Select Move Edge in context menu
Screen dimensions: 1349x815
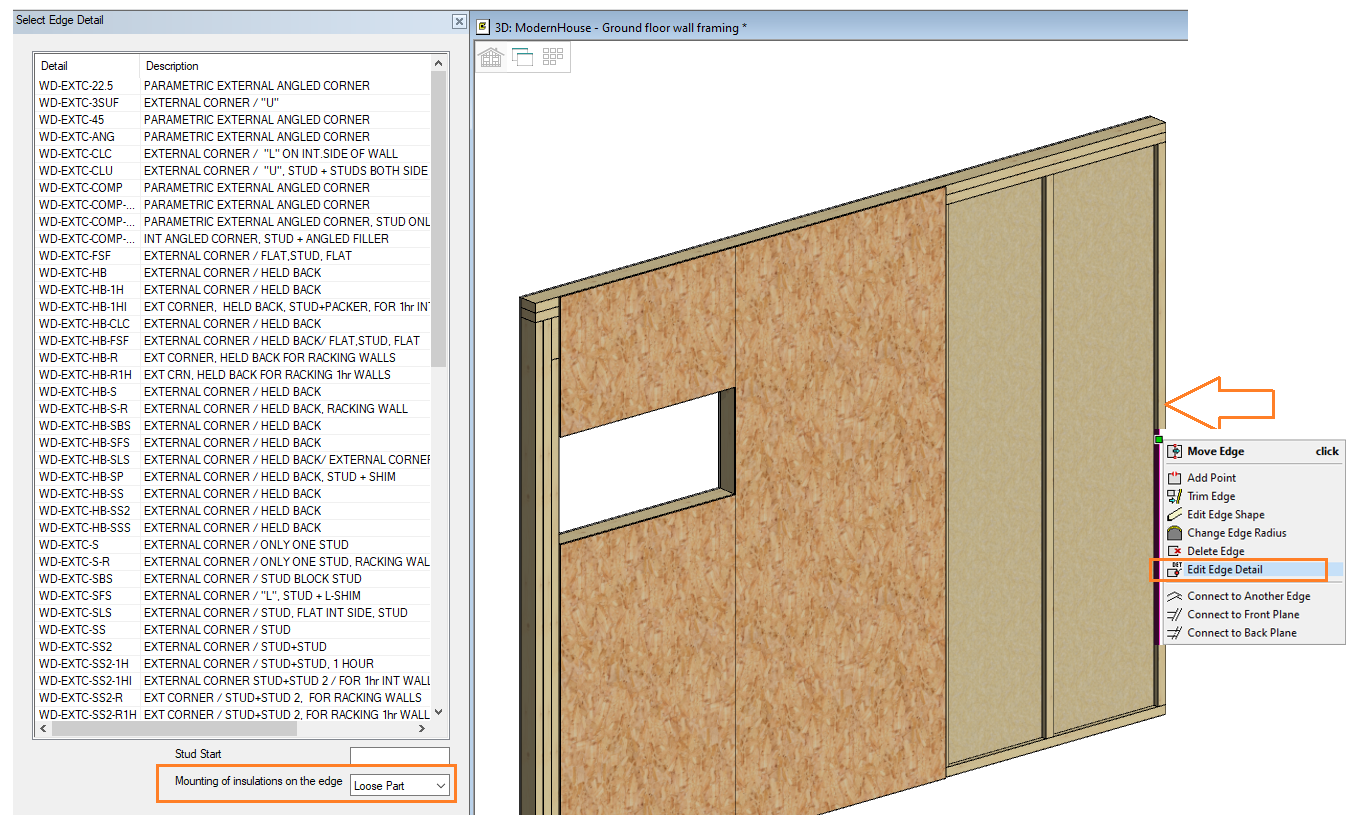[1215, 452]
